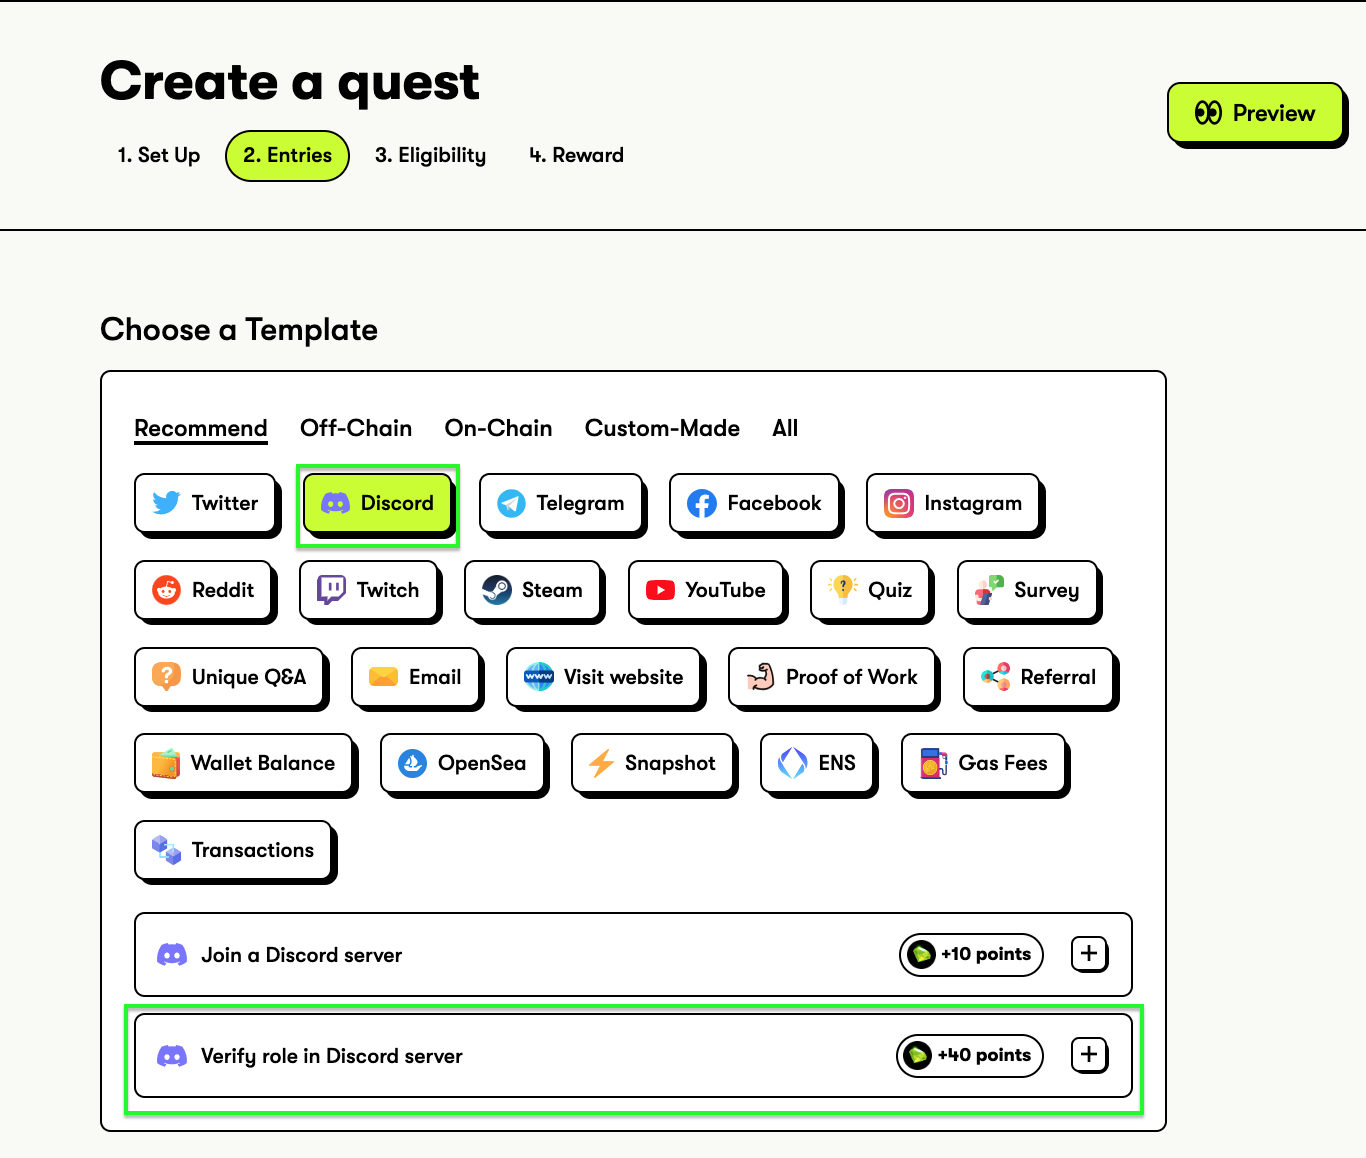Viewport: 1366px width, 1158px height.
Task: Show the Custom-Made templates tab
Action: [662, 428]
